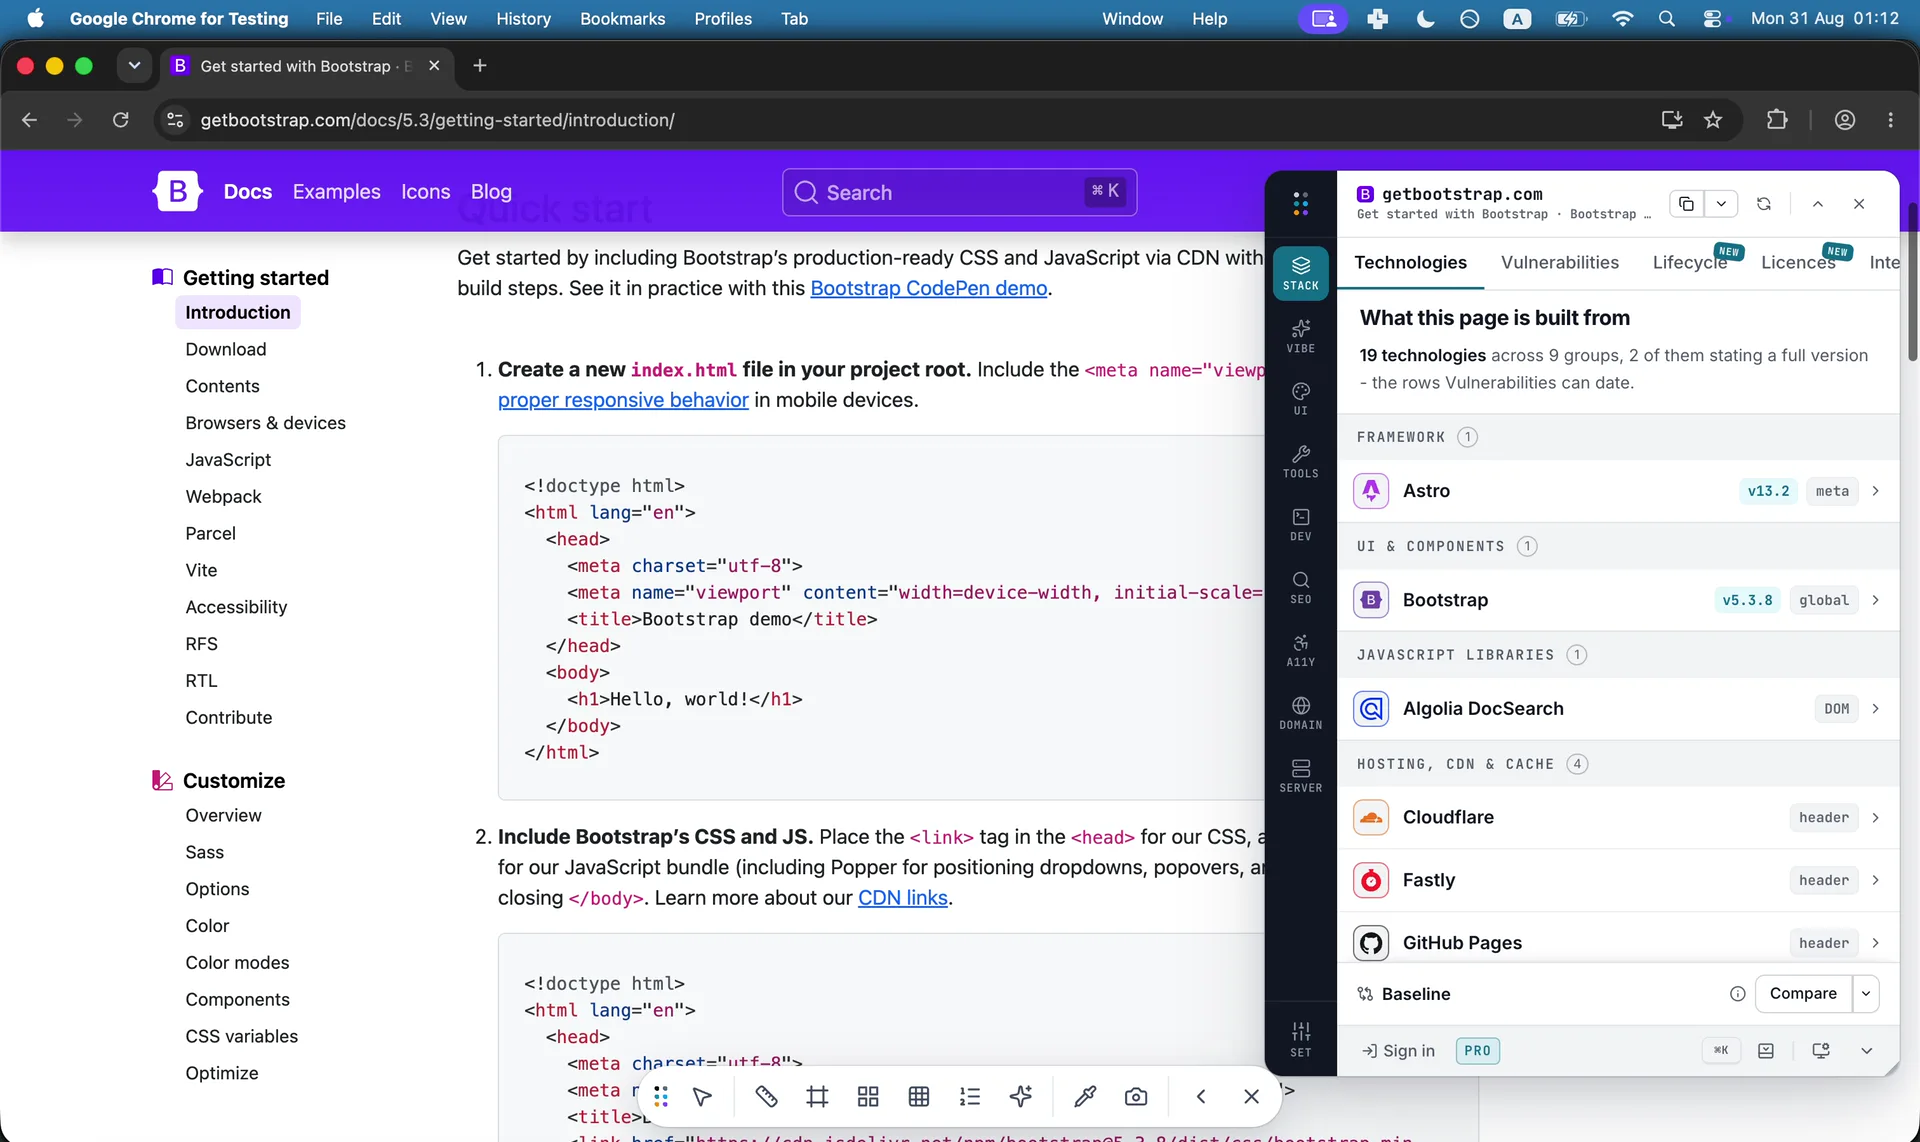
Task: Close the floating inspect toolbar
Action: 1251,1097
